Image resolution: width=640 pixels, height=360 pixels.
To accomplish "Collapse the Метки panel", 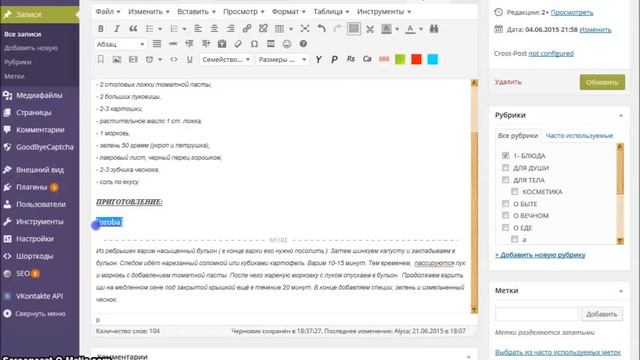I will point(621,291).
